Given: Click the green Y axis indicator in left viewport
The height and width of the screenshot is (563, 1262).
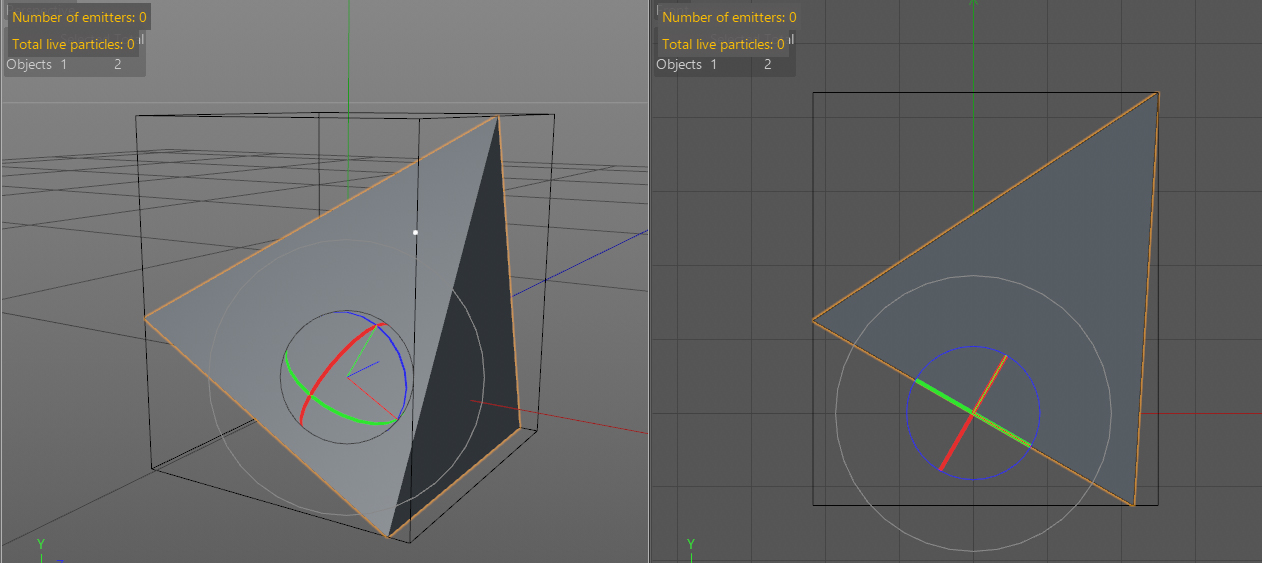Looking at the screenshot, I should coord(41,544).
